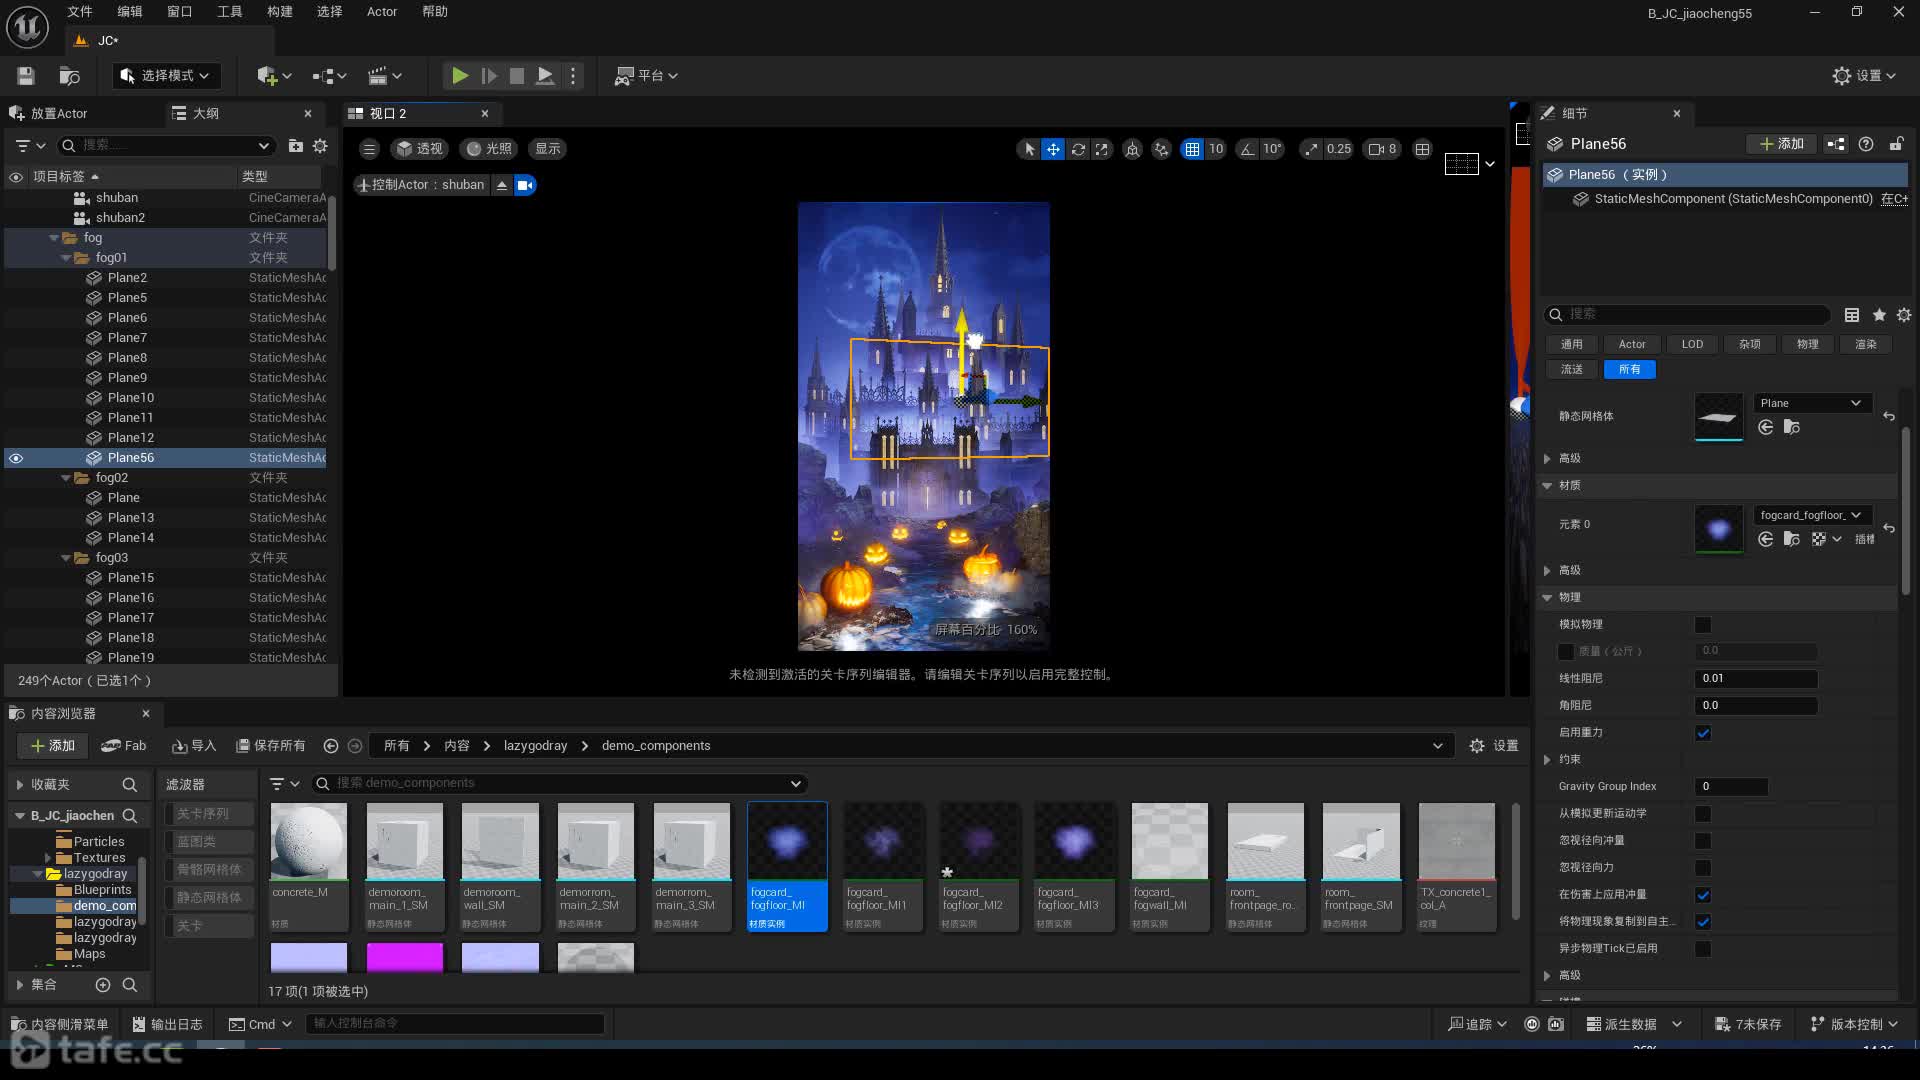Uncheck 启用重力 checkbox

pyautogui.click(x=1703, y=733)
